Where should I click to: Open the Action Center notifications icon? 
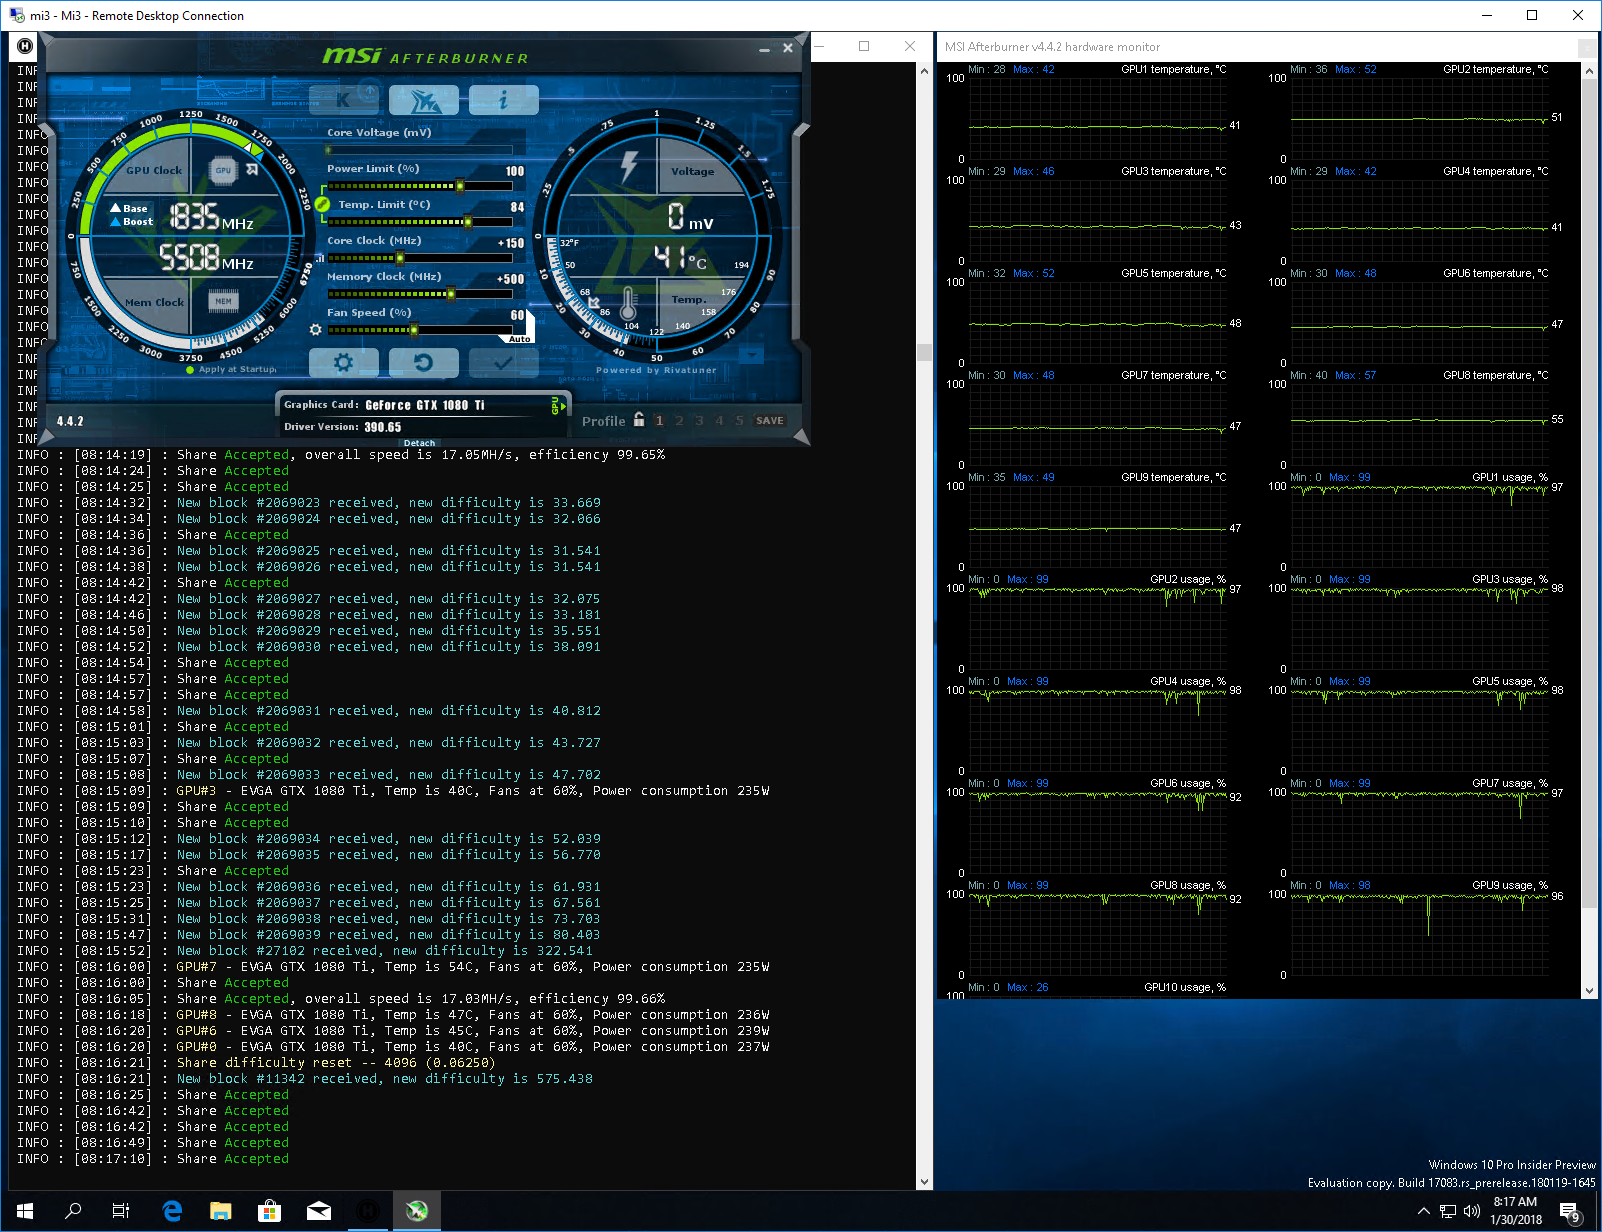[1570, 1212]
